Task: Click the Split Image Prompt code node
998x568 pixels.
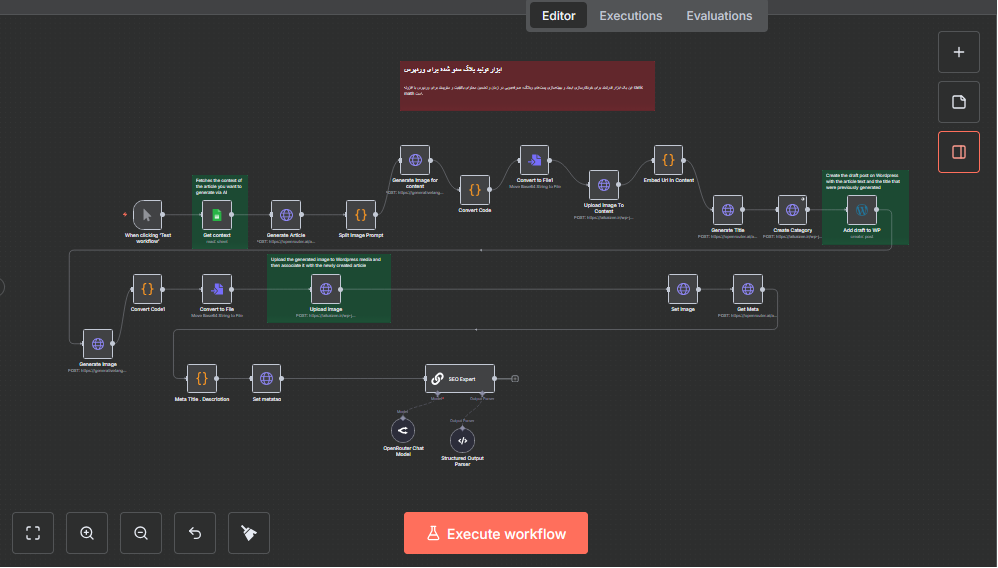Action: pos(360,214)
